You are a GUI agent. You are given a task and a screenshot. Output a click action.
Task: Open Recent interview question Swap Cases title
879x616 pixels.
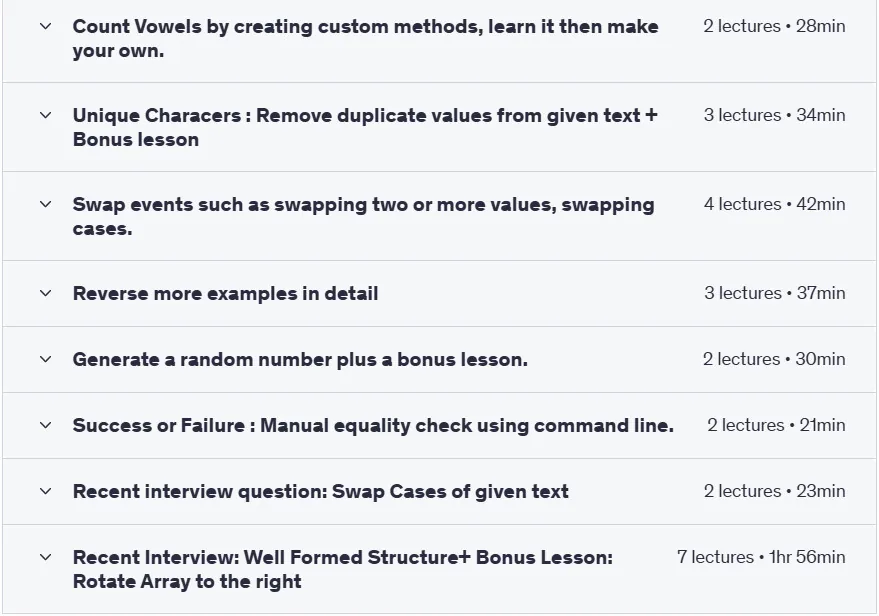click(321, 492)
